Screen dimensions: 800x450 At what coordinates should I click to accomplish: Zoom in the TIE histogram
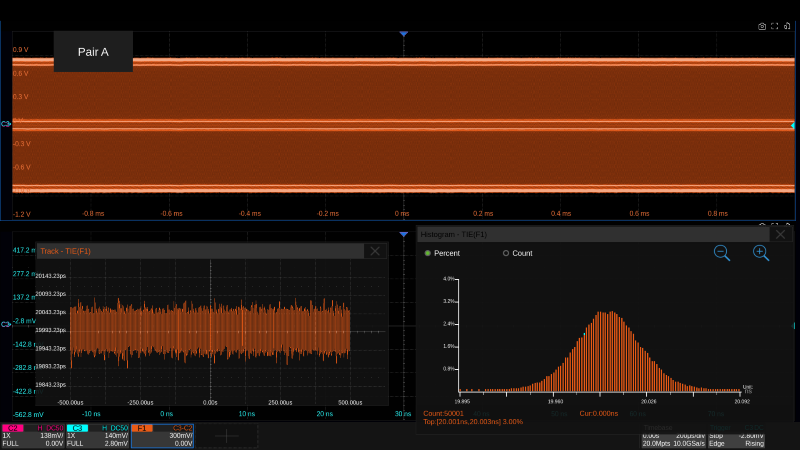click(x=761, y=253)
